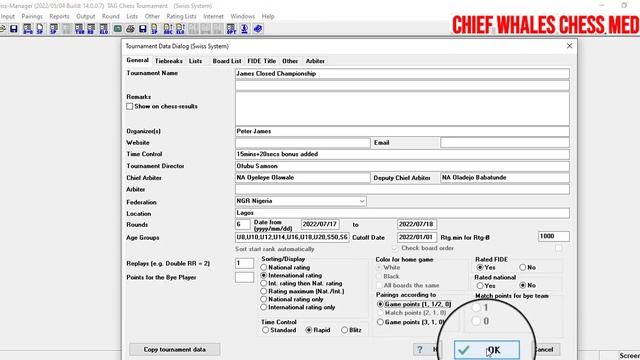Screen dimensions: 640x360
Task: Set Time Control to Rapid
Action: point(309,330)
